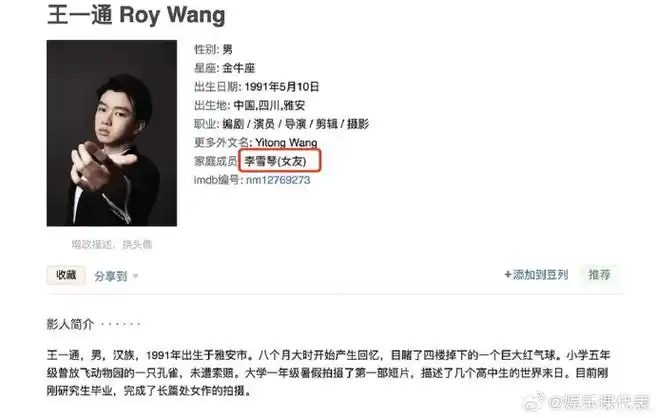656x418 pixels.
Task: Click the 金牛座 zodiac value
Action: tap(238, 68)
